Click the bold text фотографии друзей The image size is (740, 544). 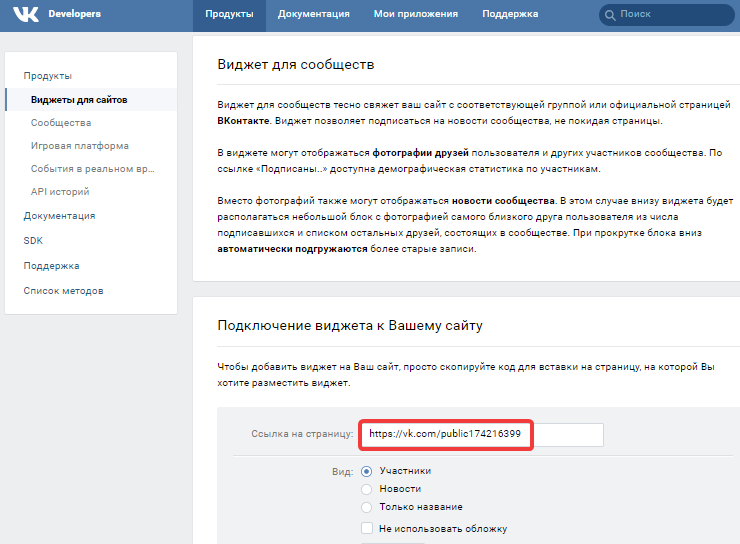point(420,153)
